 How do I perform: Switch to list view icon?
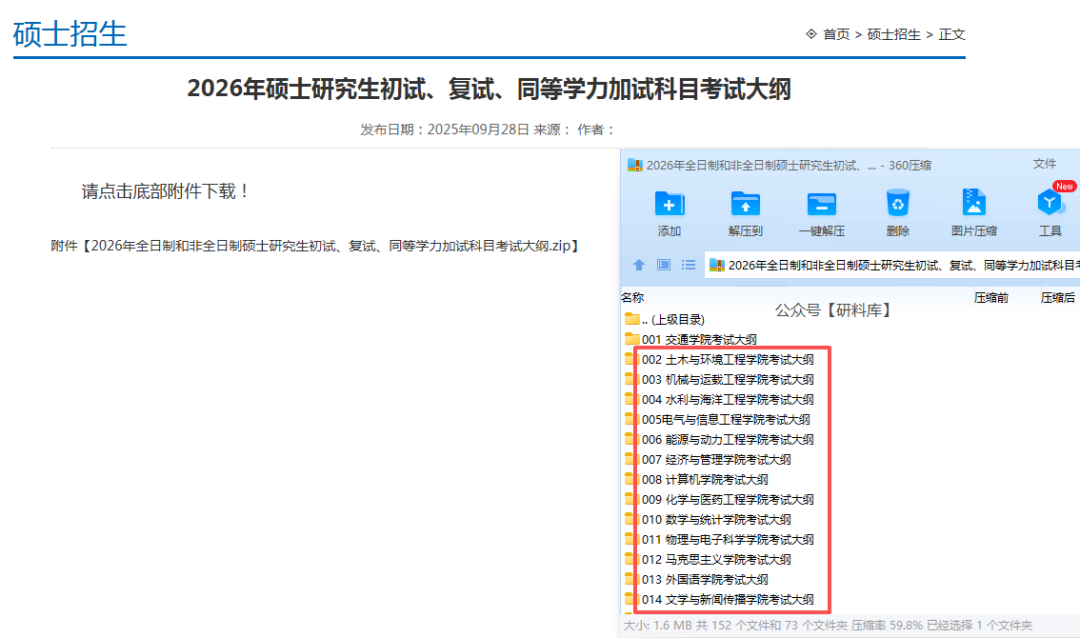point(688,265)
